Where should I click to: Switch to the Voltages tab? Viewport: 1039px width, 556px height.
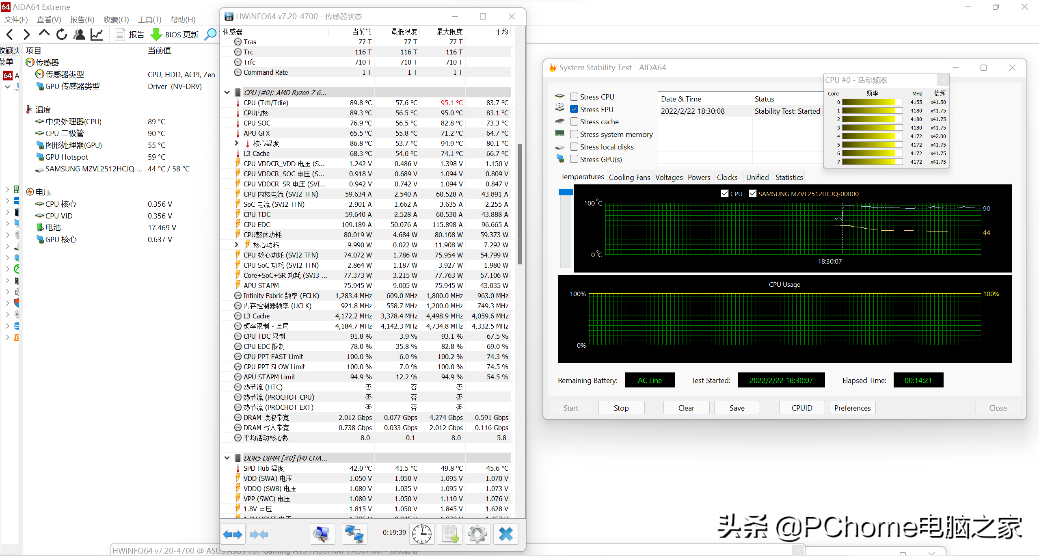(669, 177)
